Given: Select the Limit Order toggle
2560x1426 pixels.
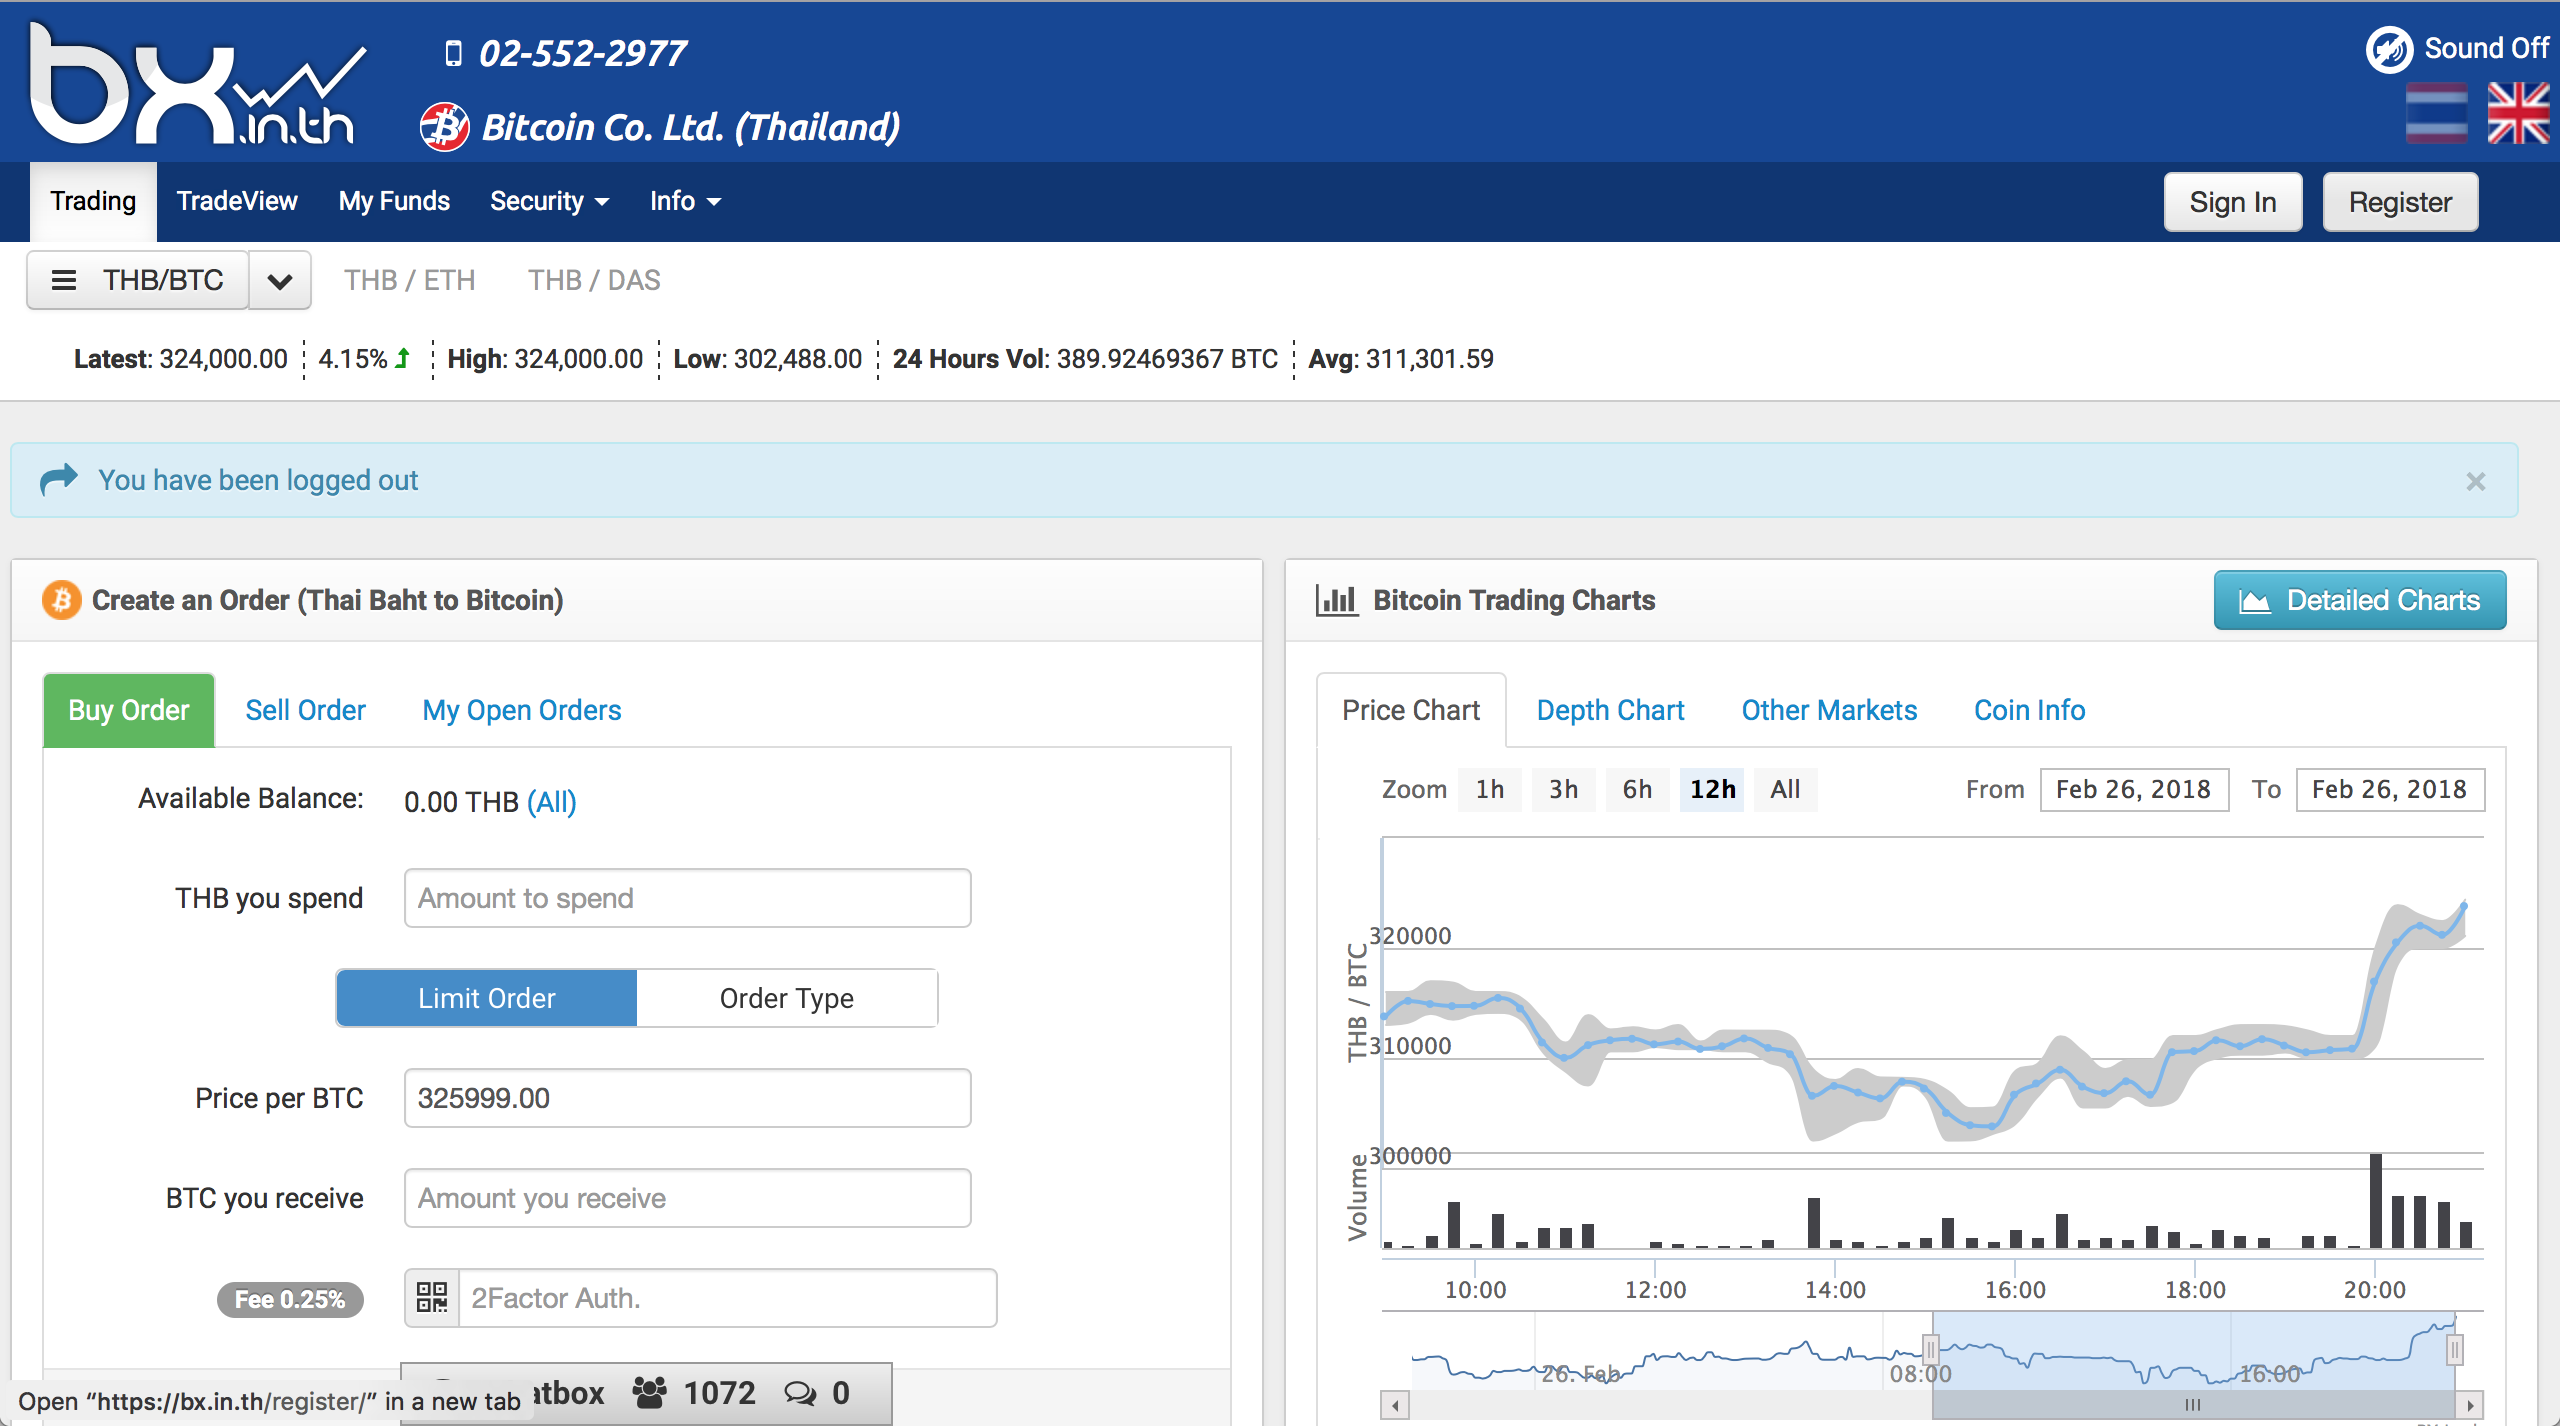Looking at the screenshot, I should (486, 998).
